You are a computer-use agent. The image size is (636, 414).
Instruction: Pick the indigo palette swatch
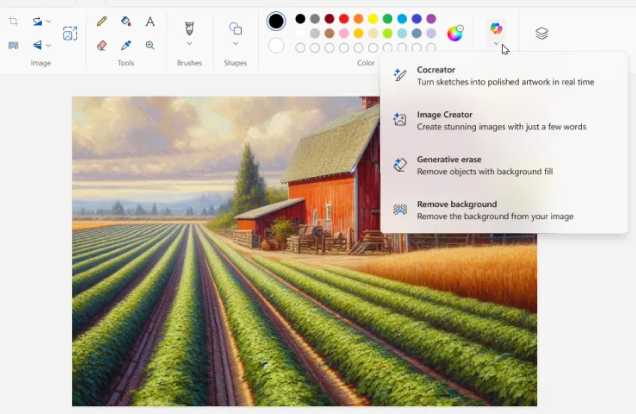click(417, 19)
